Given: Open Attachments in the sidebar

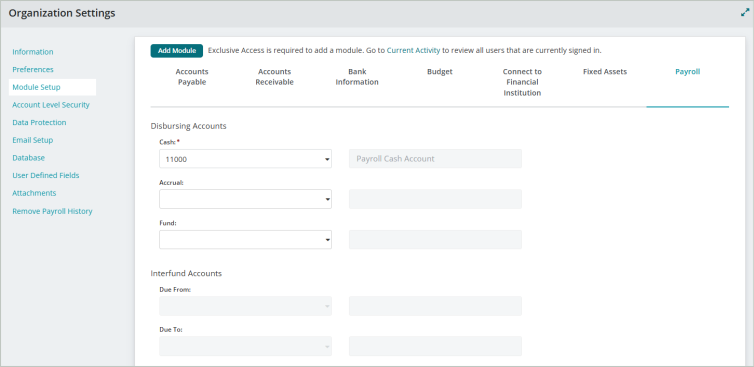Looking at the screenshot, I should tap(34, 193).
